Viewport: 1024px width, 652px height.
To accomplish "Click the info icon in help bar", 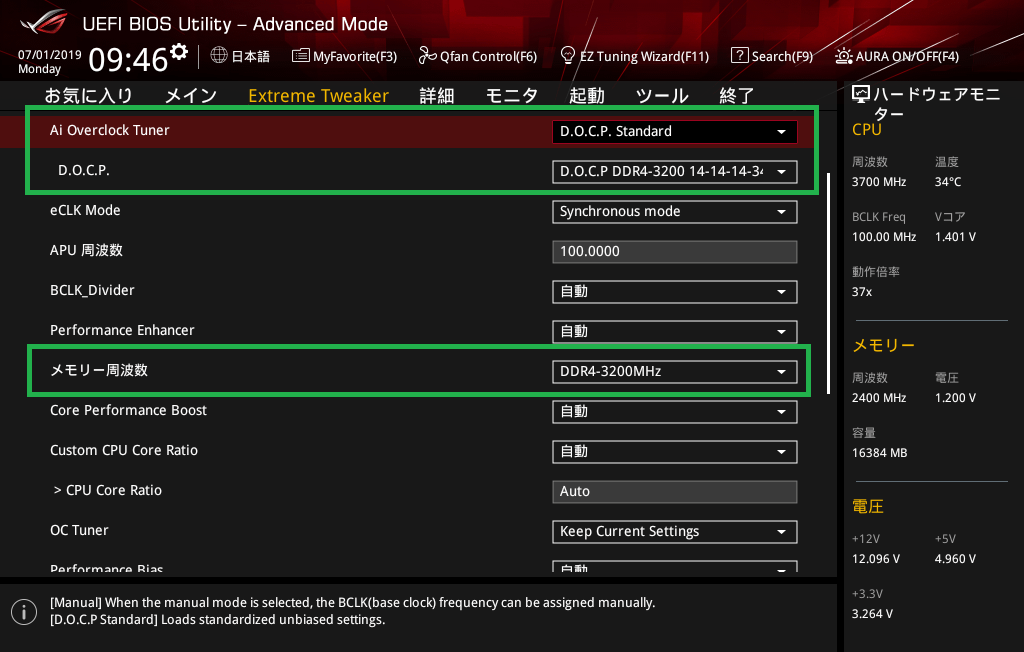I will pyautogui.click(x=24, y=612).
